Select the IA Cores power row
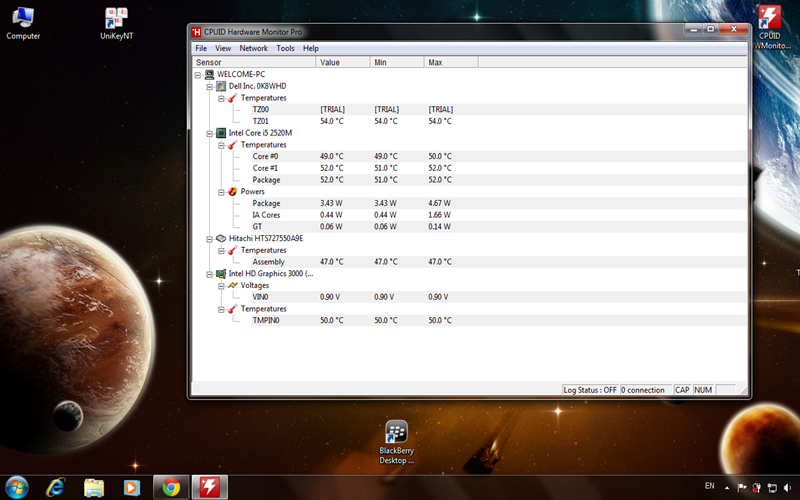The height and width of the screenshot is (500, 800). click(499, 215)
